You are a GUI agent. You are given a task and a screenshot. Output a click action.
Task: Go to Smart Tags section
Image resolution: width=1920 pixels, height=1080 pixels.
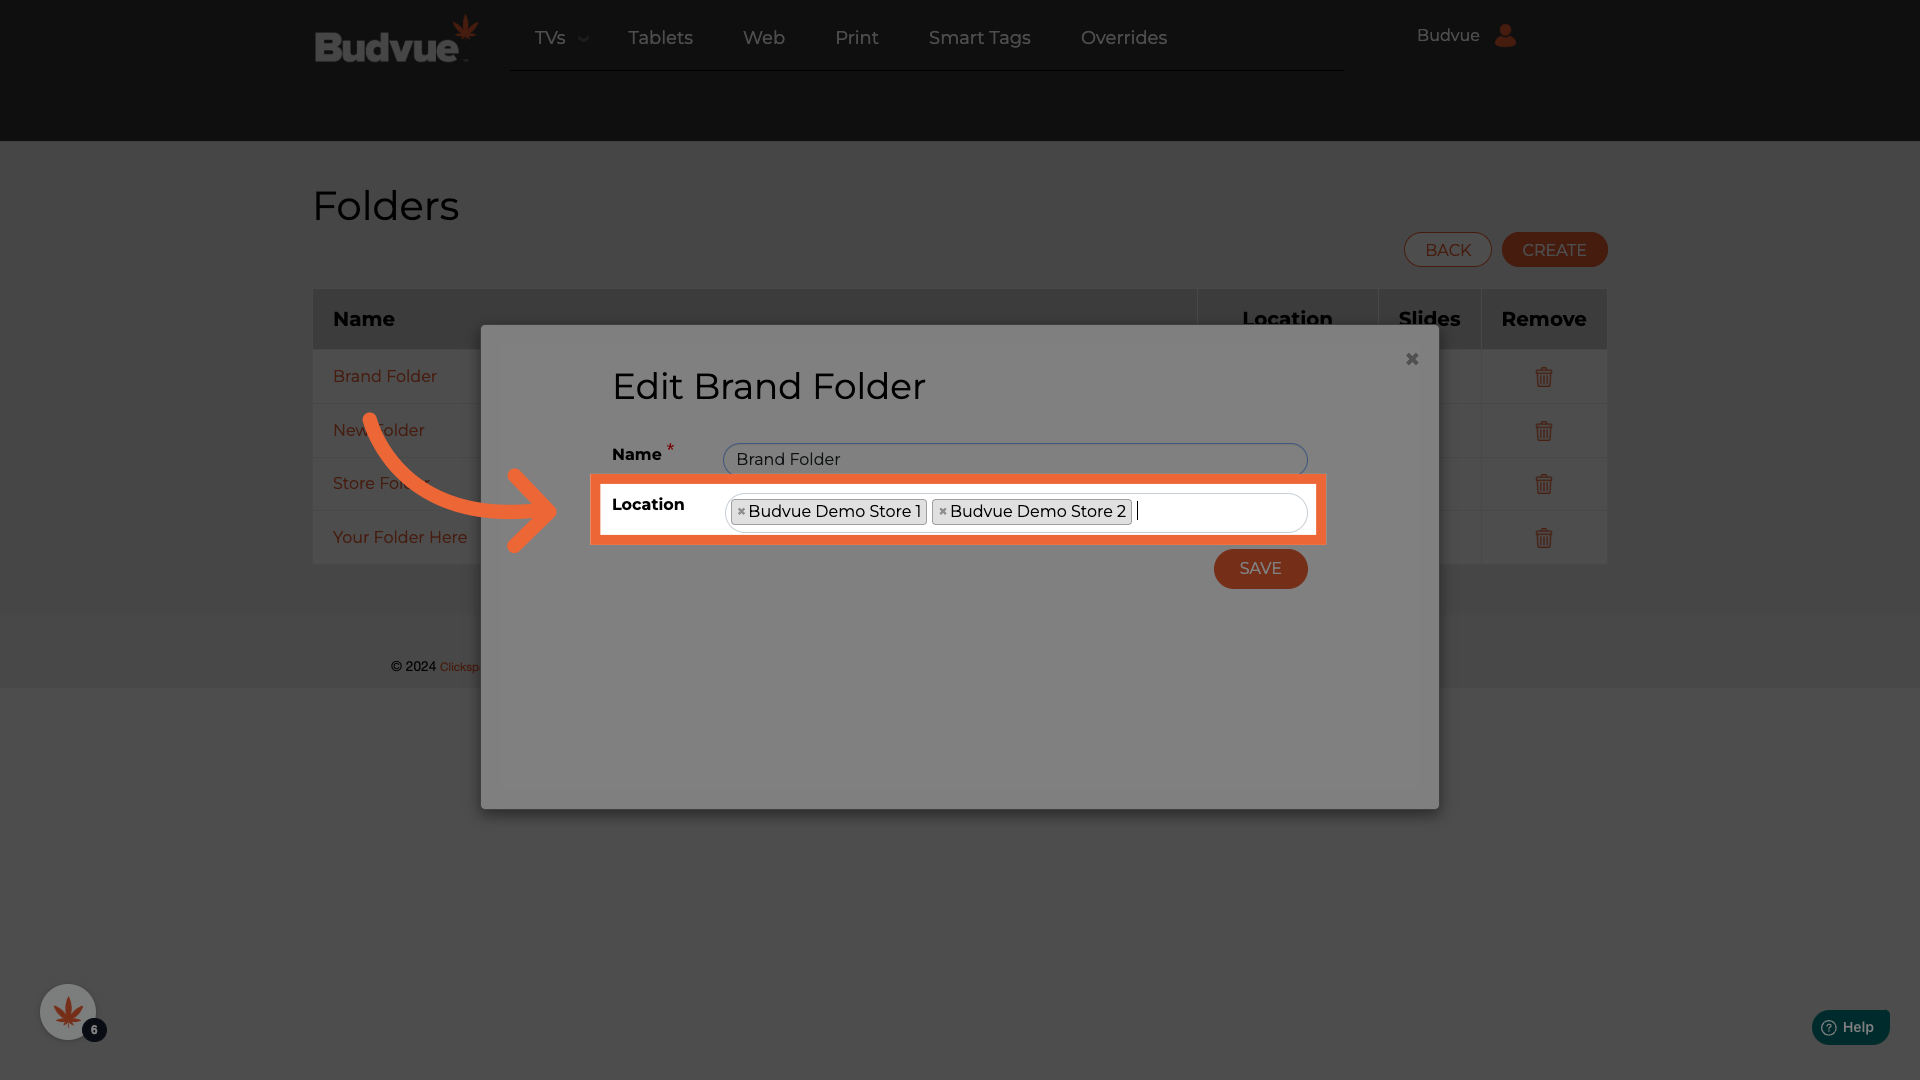(979, 38)
